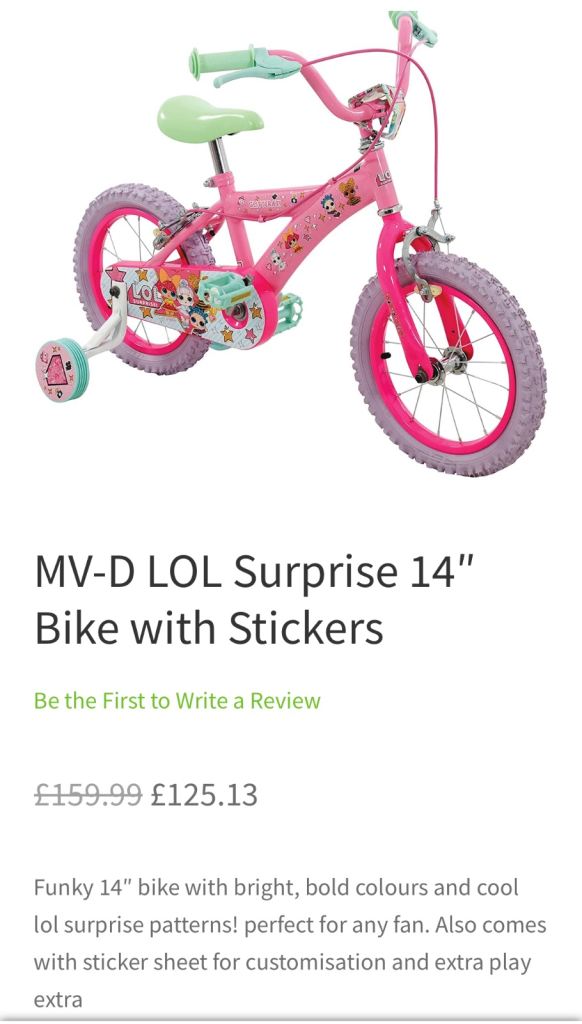This screenshot has width=582, height=1024.
Task: Open the pink bike product image
Action: (x=291, y=243)
